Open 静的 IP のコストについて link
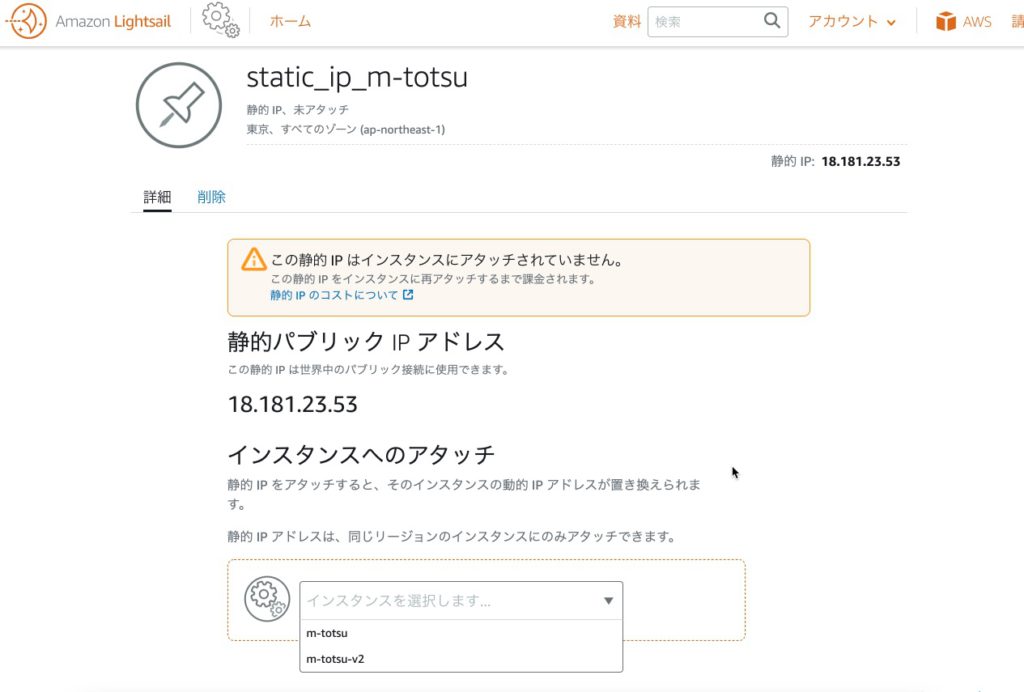This screenshot has width=1024, height=692. pyautogui.click(x=334, y=296)
